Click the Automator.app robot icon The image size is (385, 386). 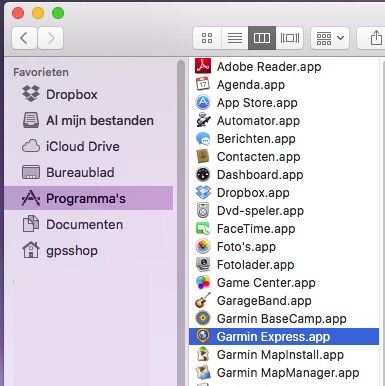tap(203, 120)
